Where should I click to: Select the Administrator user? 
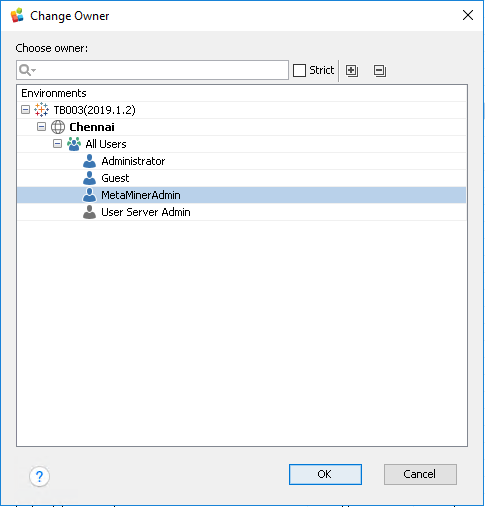pos(133,161)
